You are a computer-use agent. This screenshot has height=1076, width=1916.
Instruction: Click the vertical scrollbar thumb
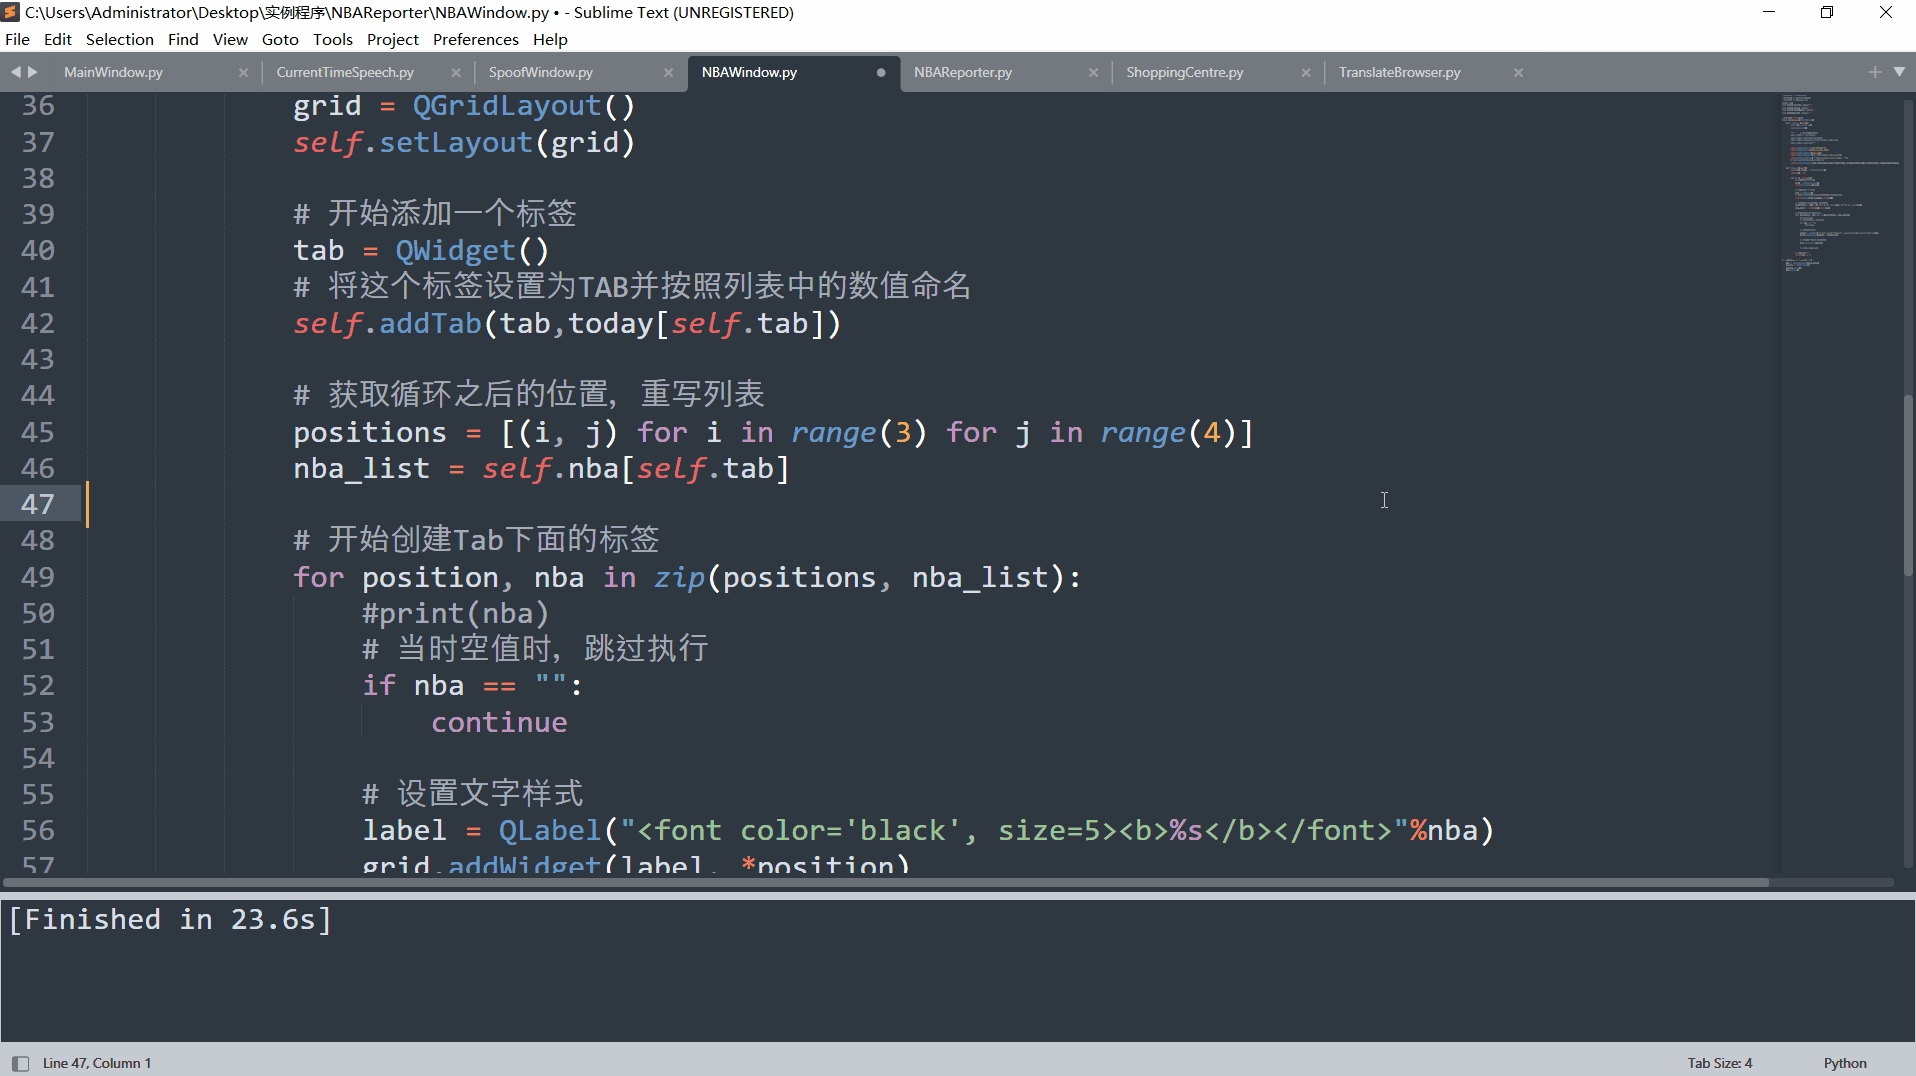(x=1908, y=485)
